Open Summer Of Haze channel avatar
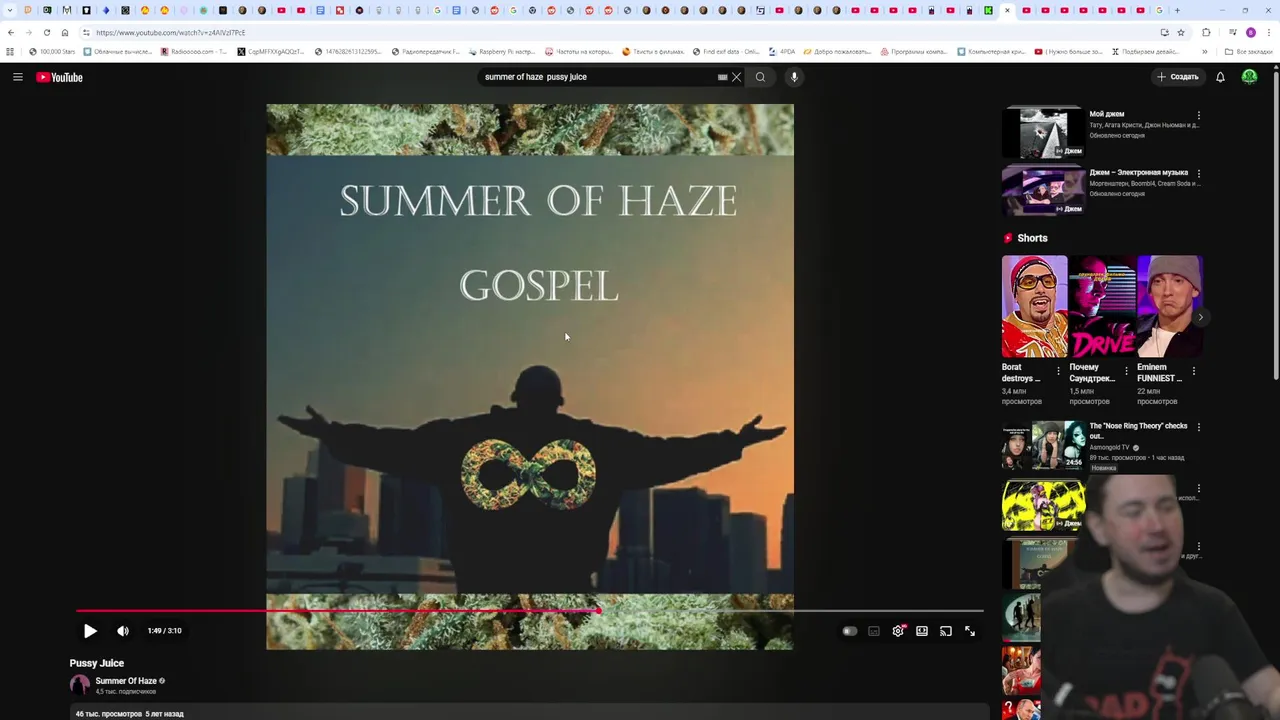 click(x=80, y=685)
